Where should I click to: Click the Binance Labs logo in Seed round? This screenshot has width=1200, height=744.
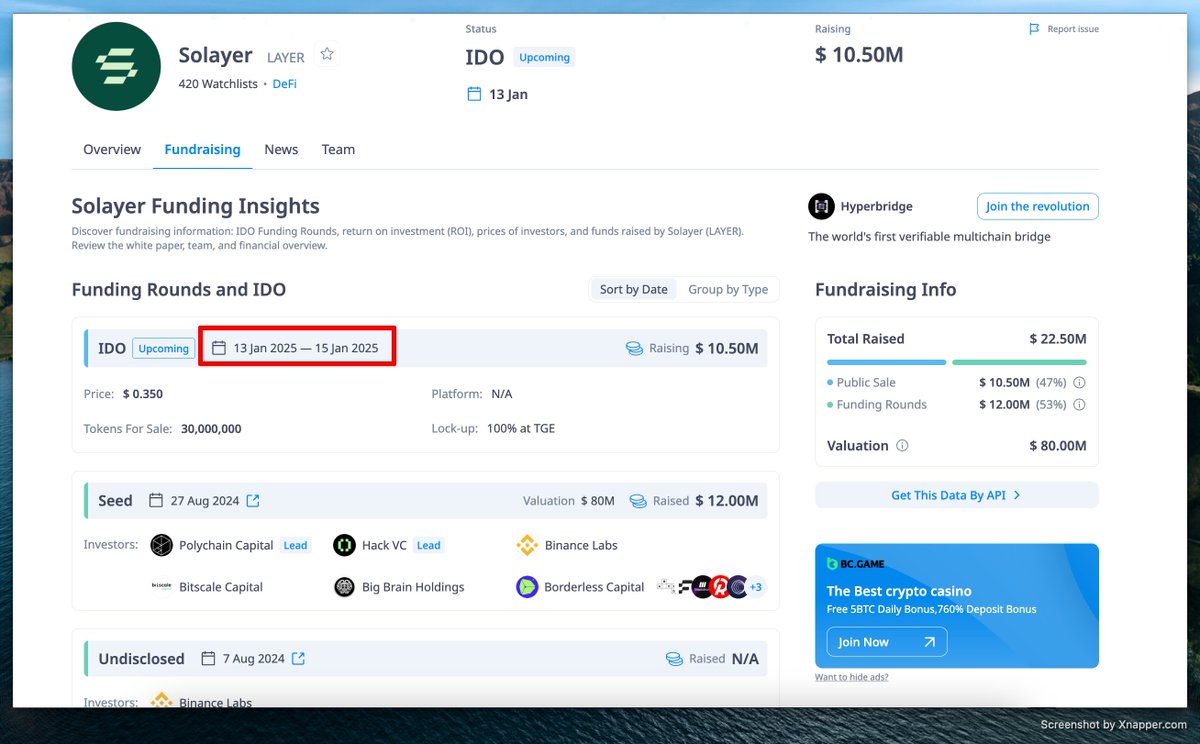coord(527,545)
